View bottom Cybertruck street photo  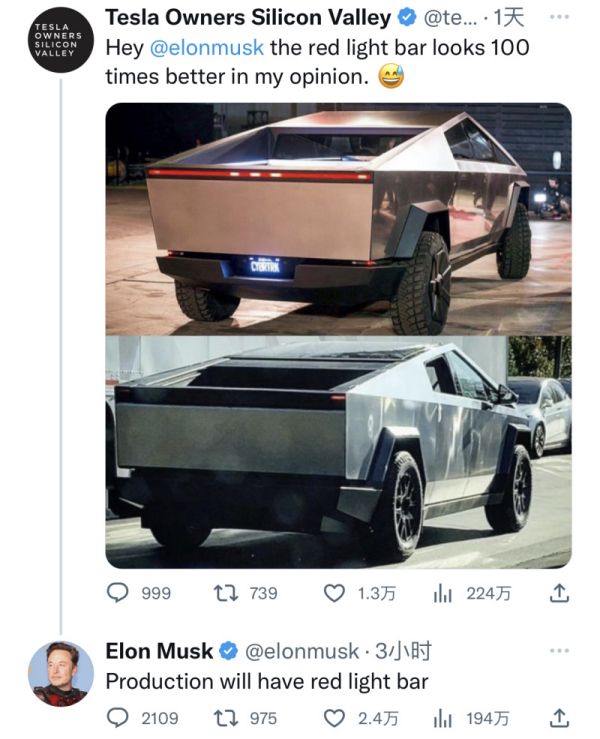(x=338, y=452)
